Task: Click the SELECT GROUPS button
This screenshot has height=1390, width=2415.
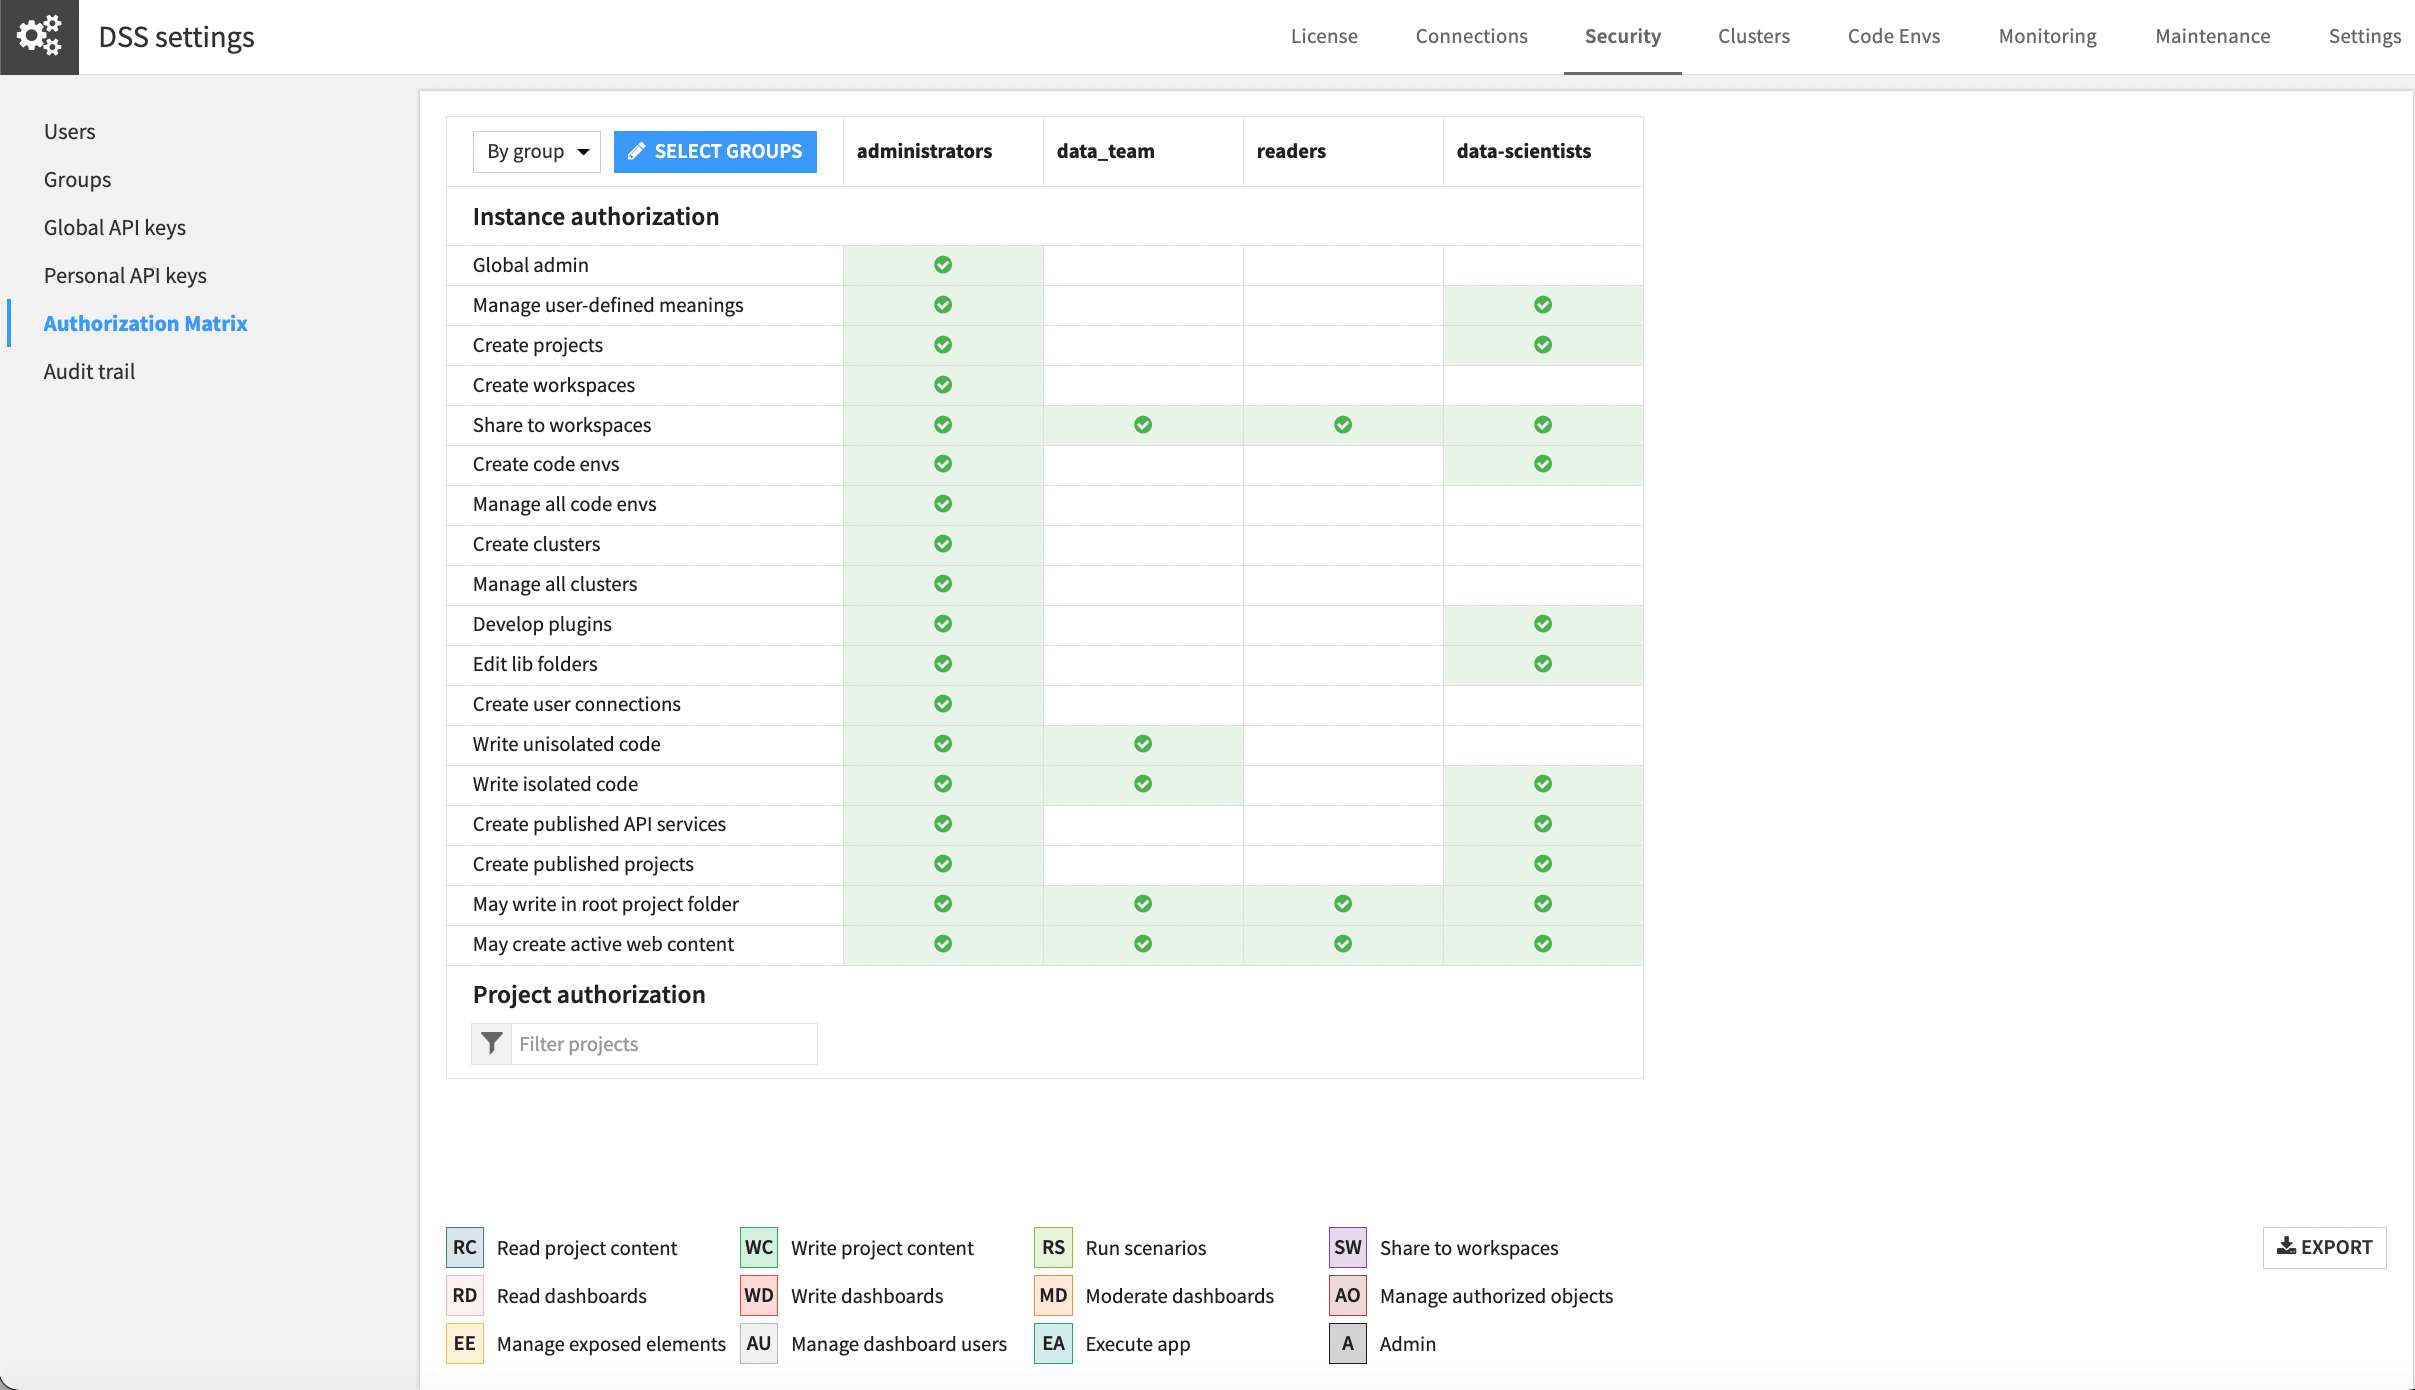Action: (x=715, y=152)
